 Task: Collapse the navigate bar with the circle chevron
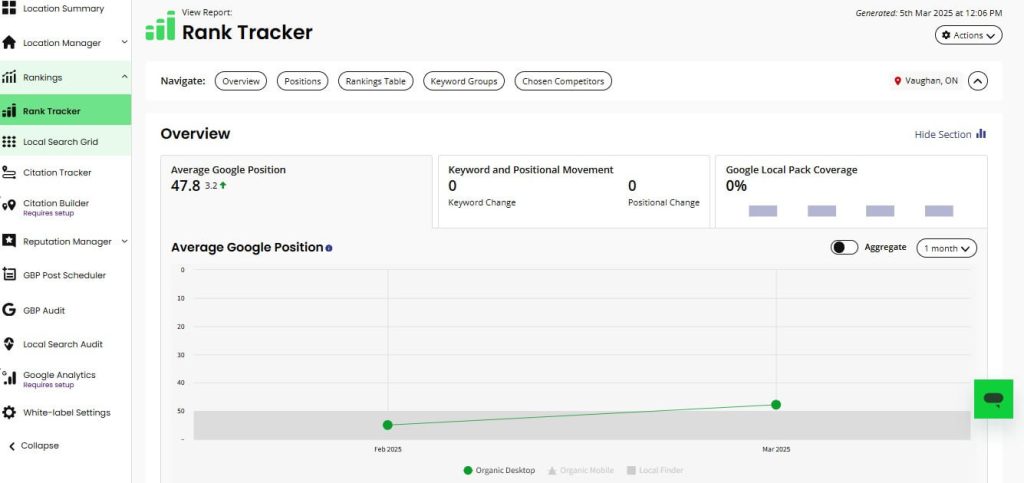[x=977, y=81]
